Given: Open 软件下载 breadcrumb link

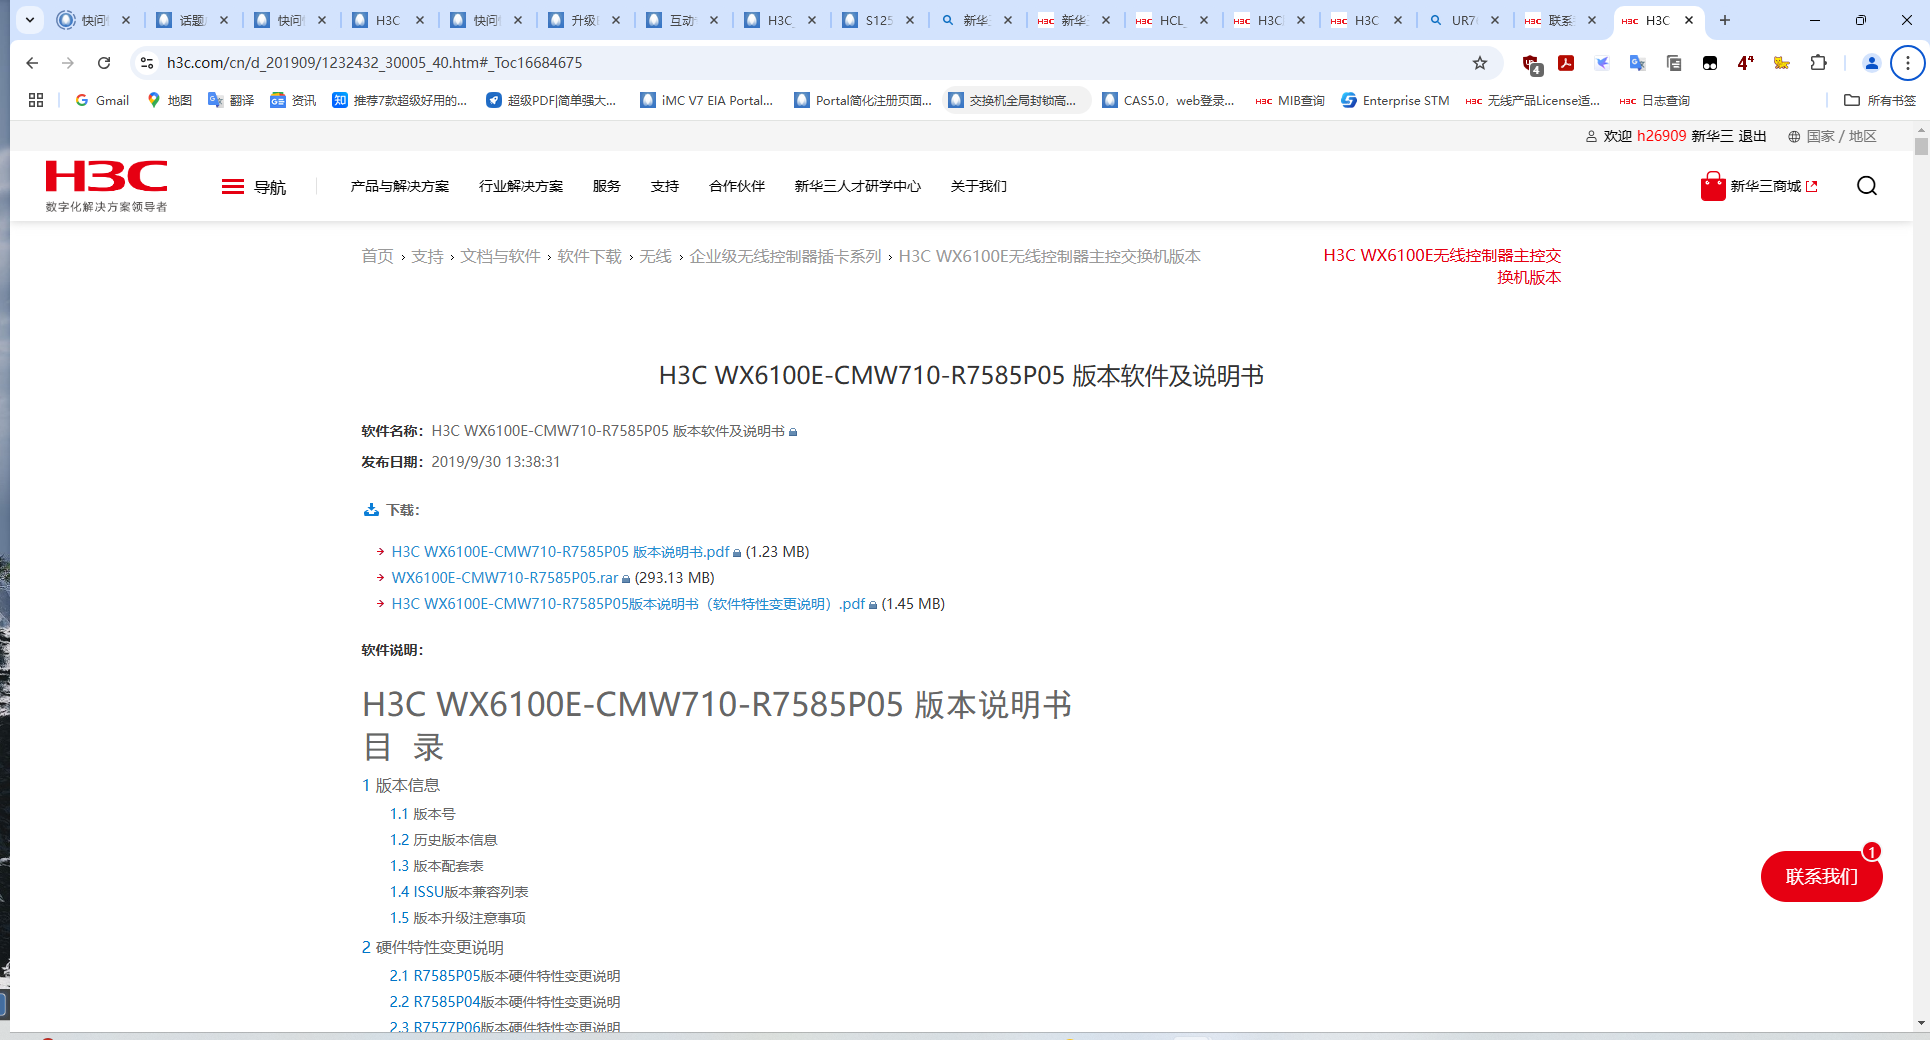Looking at the screenshot, I should [589, 256].
